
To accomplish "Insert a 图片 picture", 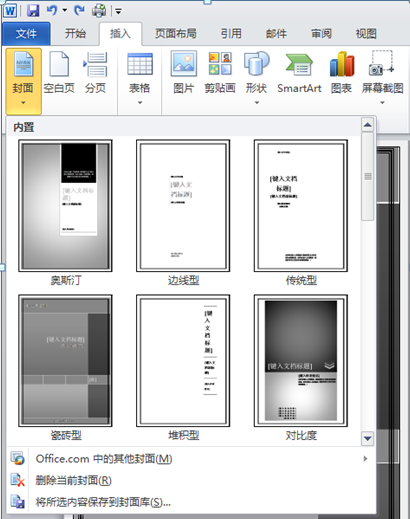I will (x=184, y=72).
